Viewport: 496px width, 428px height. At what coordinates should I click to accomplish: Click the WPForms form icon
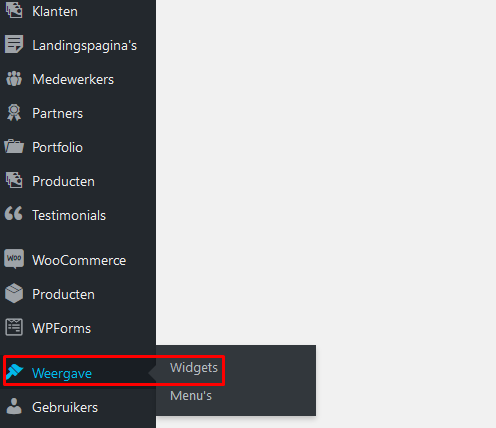coord(14,327)
